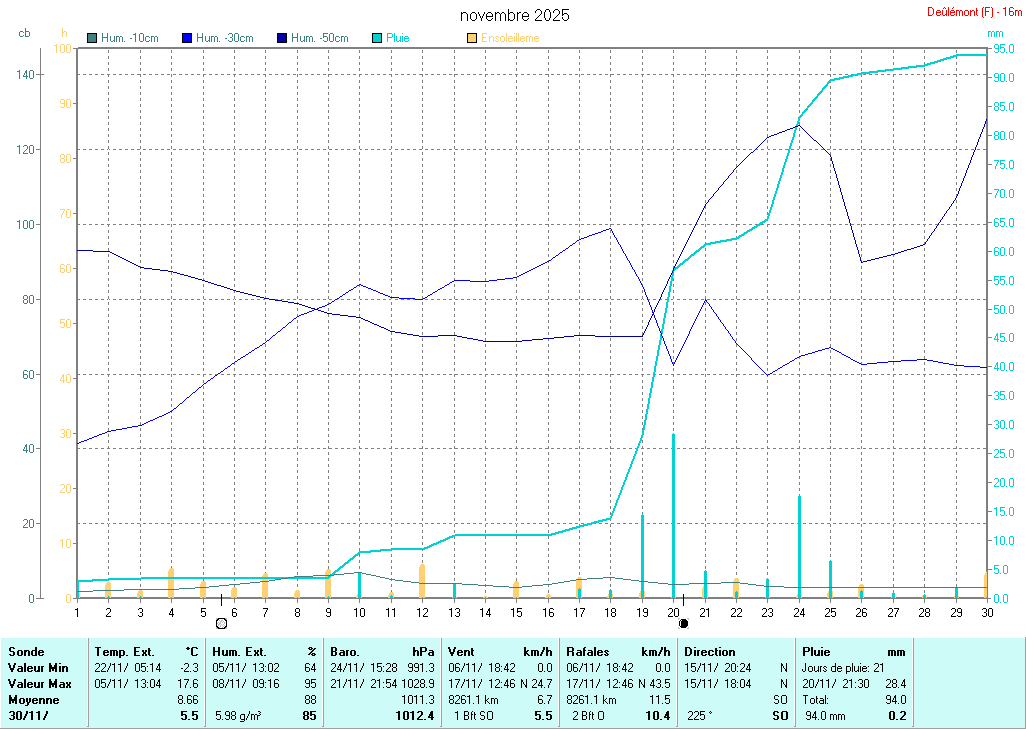Click the Hum. -50cm legend color square

click(x=283, y=38)
